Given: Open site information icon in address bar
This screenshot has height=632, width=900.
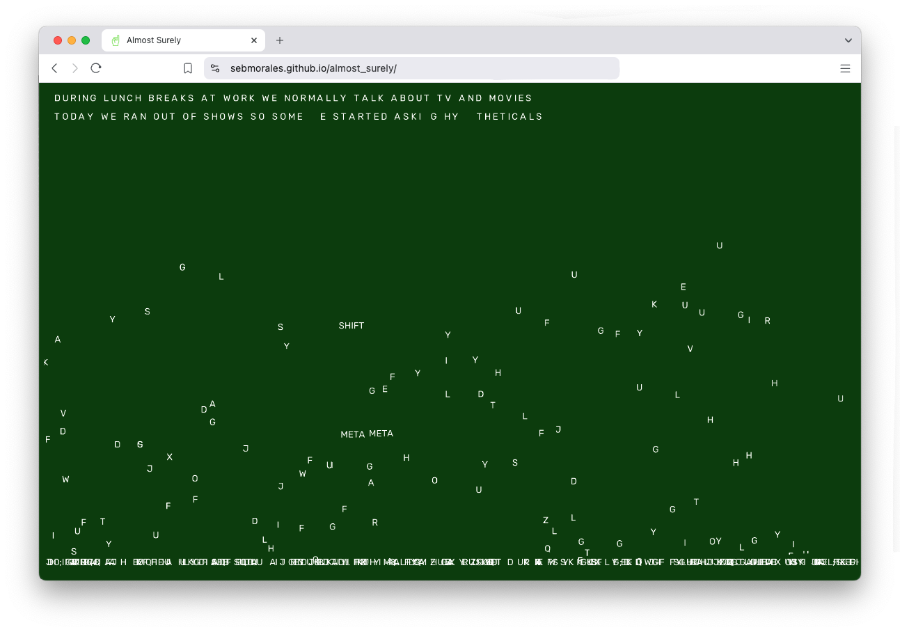Looking at the screenshot, I should pos(215,68).
